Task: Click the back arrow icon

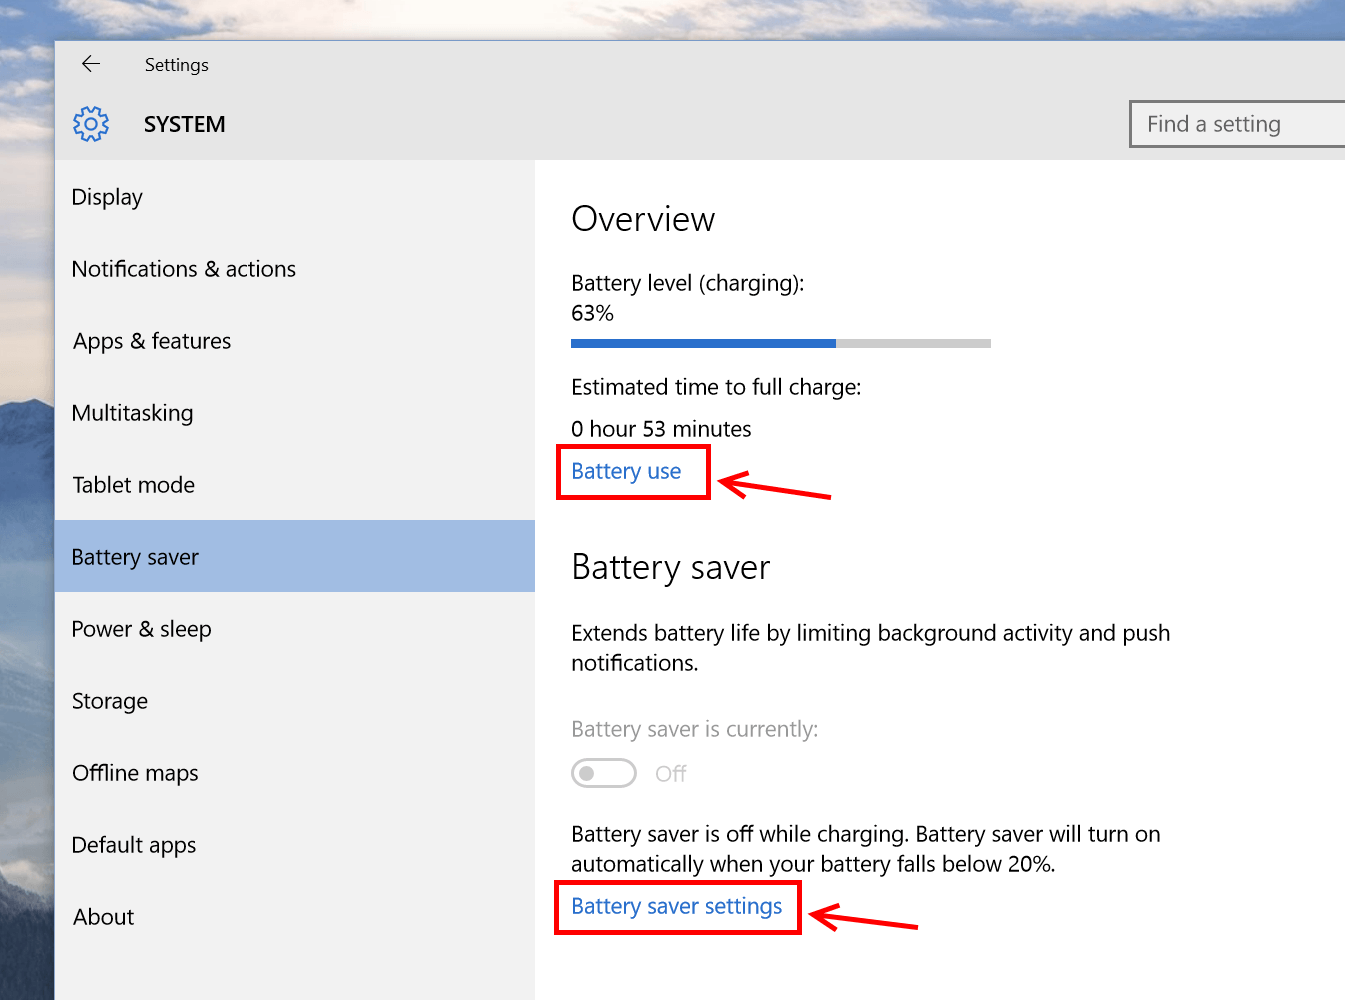Action: (x=91, y=64)
